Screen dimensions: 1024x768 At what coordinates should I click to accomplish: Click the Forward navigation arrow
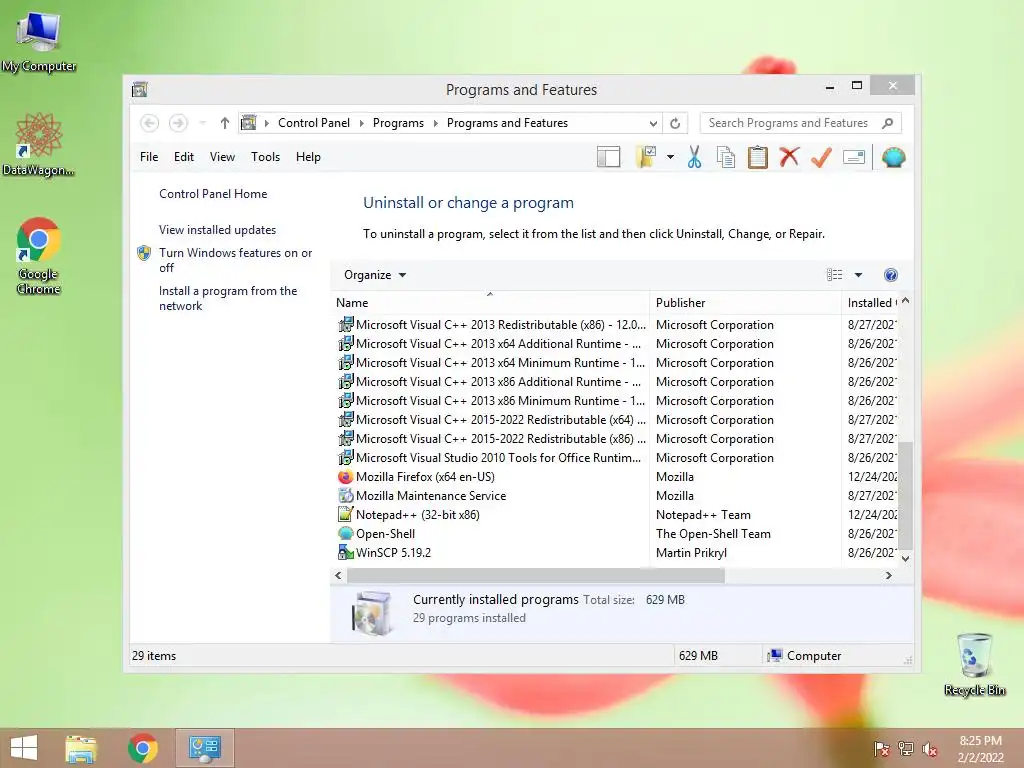pos(178,123)
